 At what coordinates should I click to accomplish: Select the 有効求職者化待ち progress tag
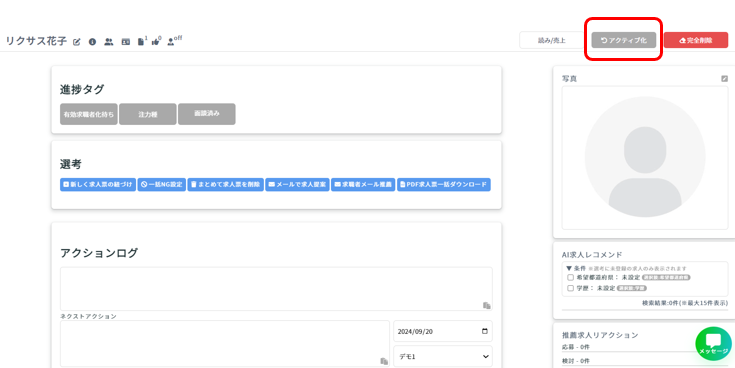click(x=89, y=114)
